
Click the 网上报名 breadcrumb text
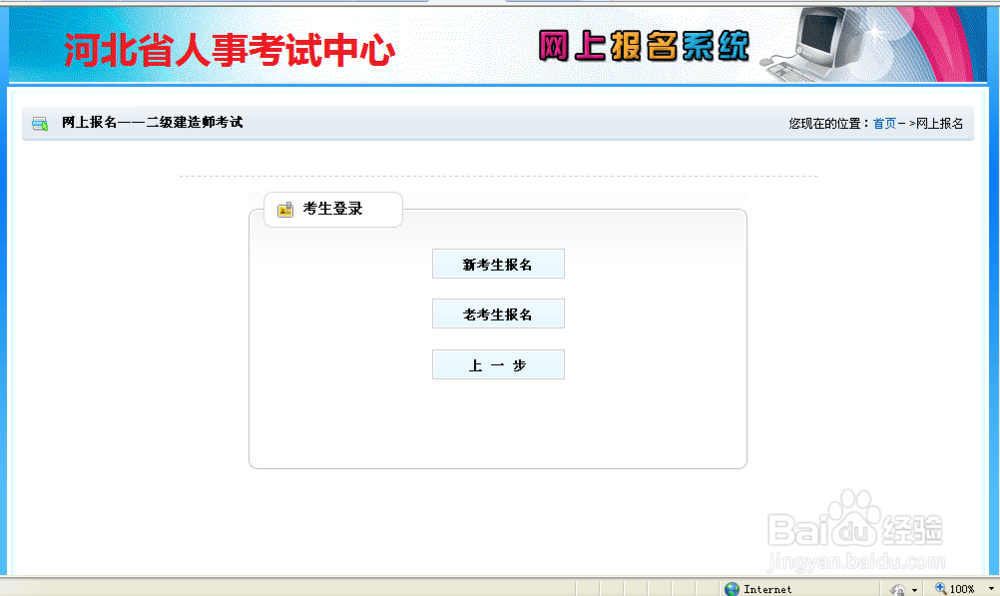[x=939, y=124]
